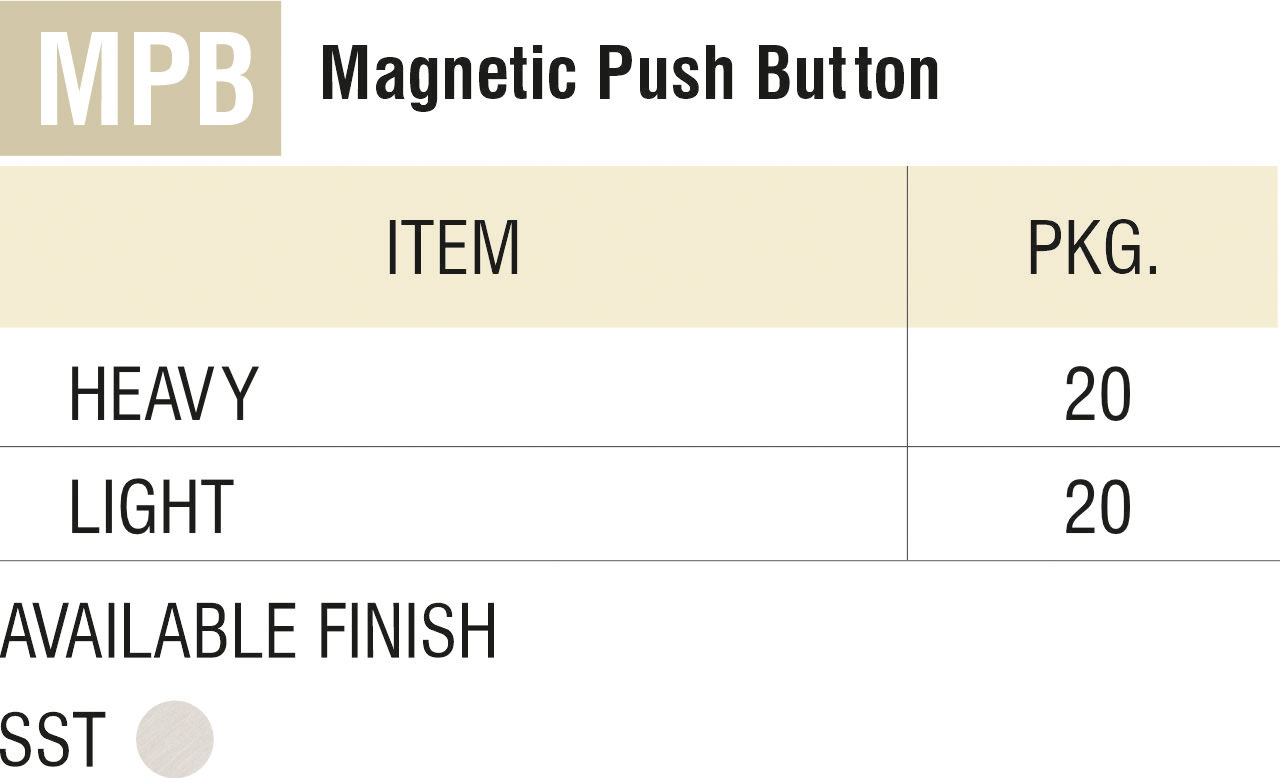Click the word FINISH below the table
The height and width of the screenshot is (778, 1280).
pyautogui.click(x=407, y=632)
